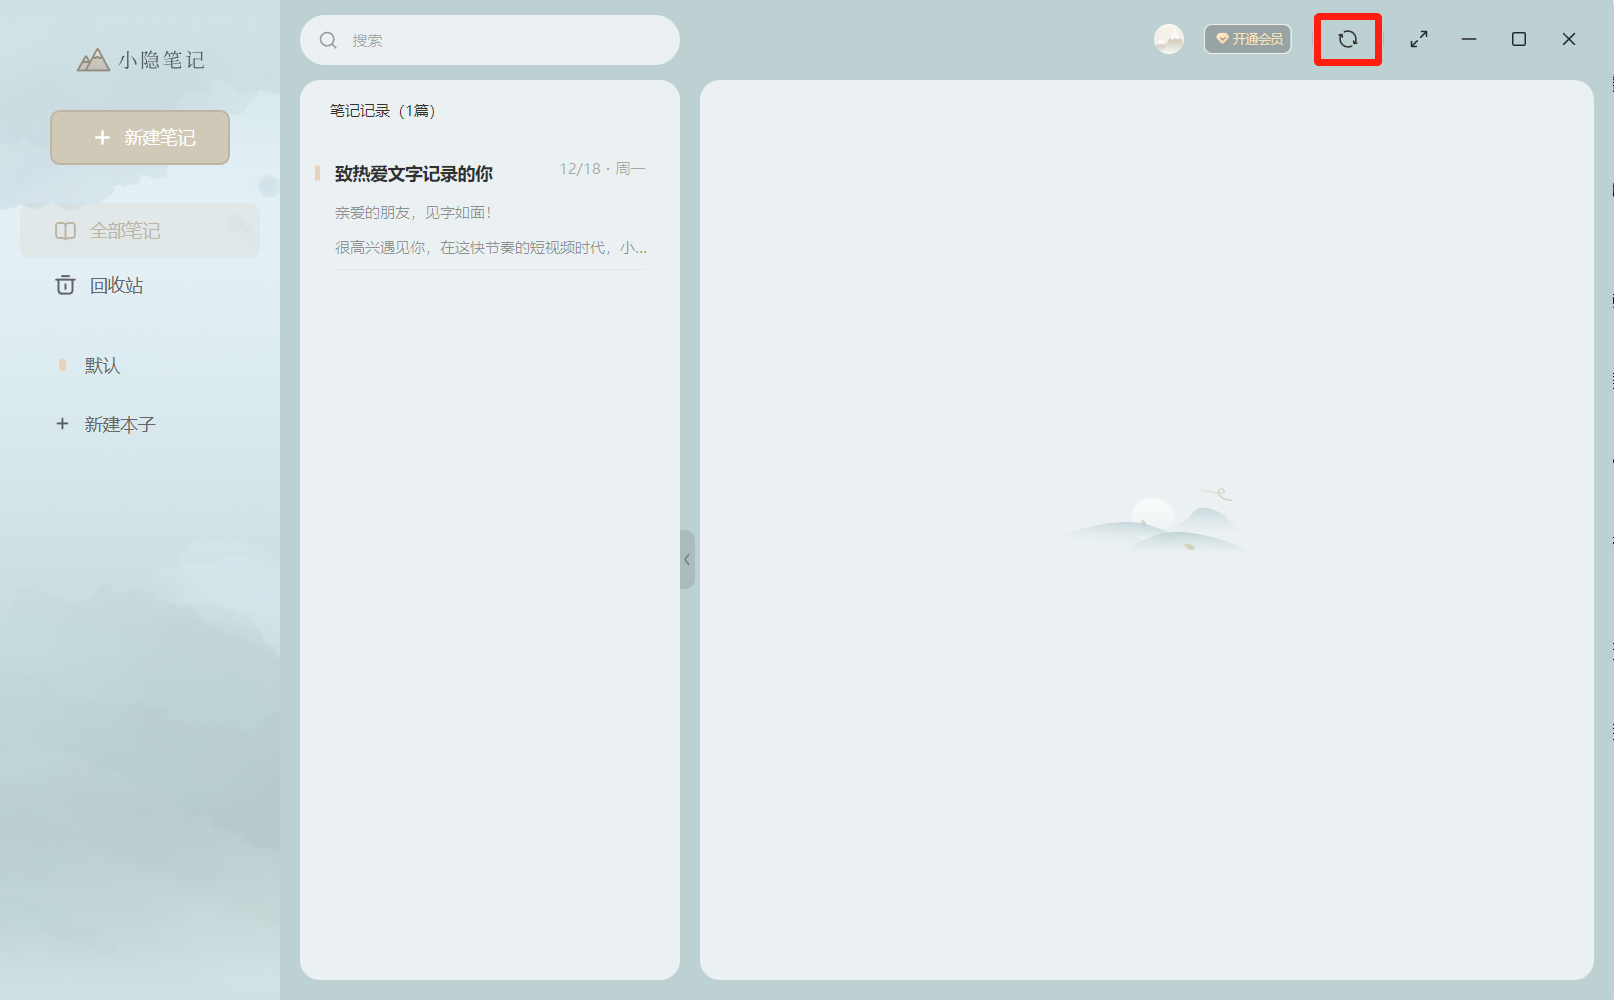This screenshot has height=1000, width=1614.
Task: Toggle the fullscreen expand icon
Action: [1419, 39]
